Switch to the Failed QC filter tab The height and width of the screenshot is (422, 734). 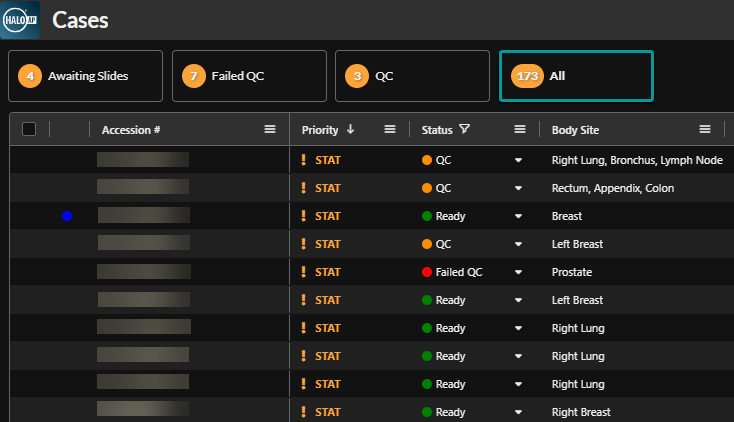[x=249, y=76]
